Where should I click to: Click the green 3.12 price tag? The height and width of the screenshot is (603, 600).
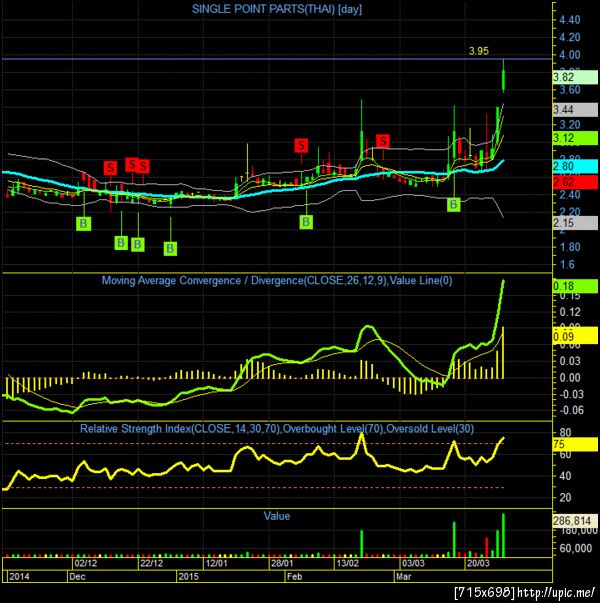click(x=575, y=138)
